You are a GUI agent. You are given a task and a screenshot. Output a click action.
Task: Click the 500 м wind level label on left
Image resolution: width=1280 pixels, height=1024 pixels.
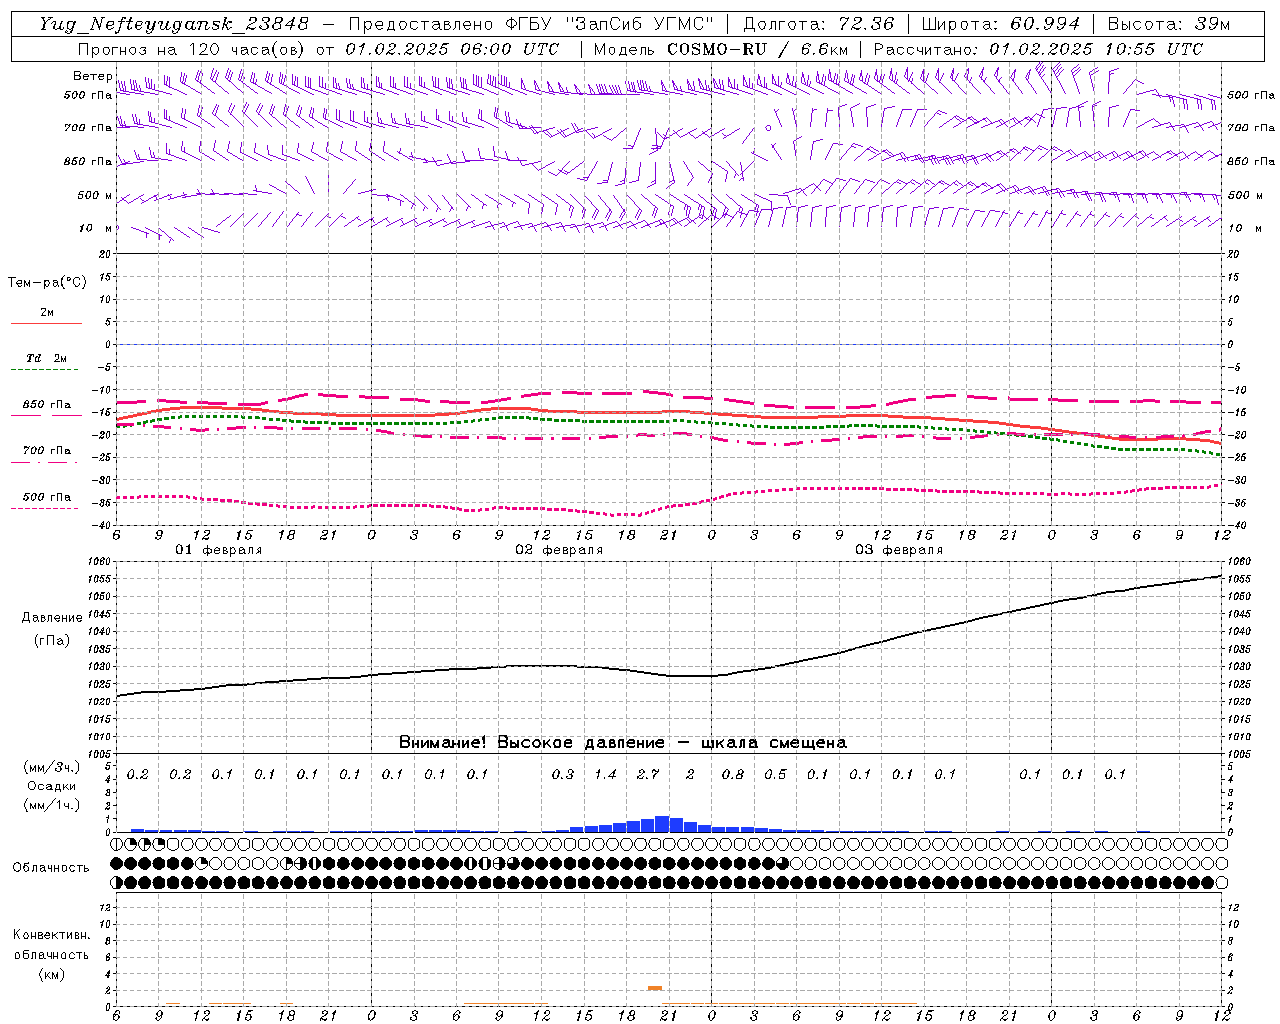pyautogui.click(x=95, y=195)
